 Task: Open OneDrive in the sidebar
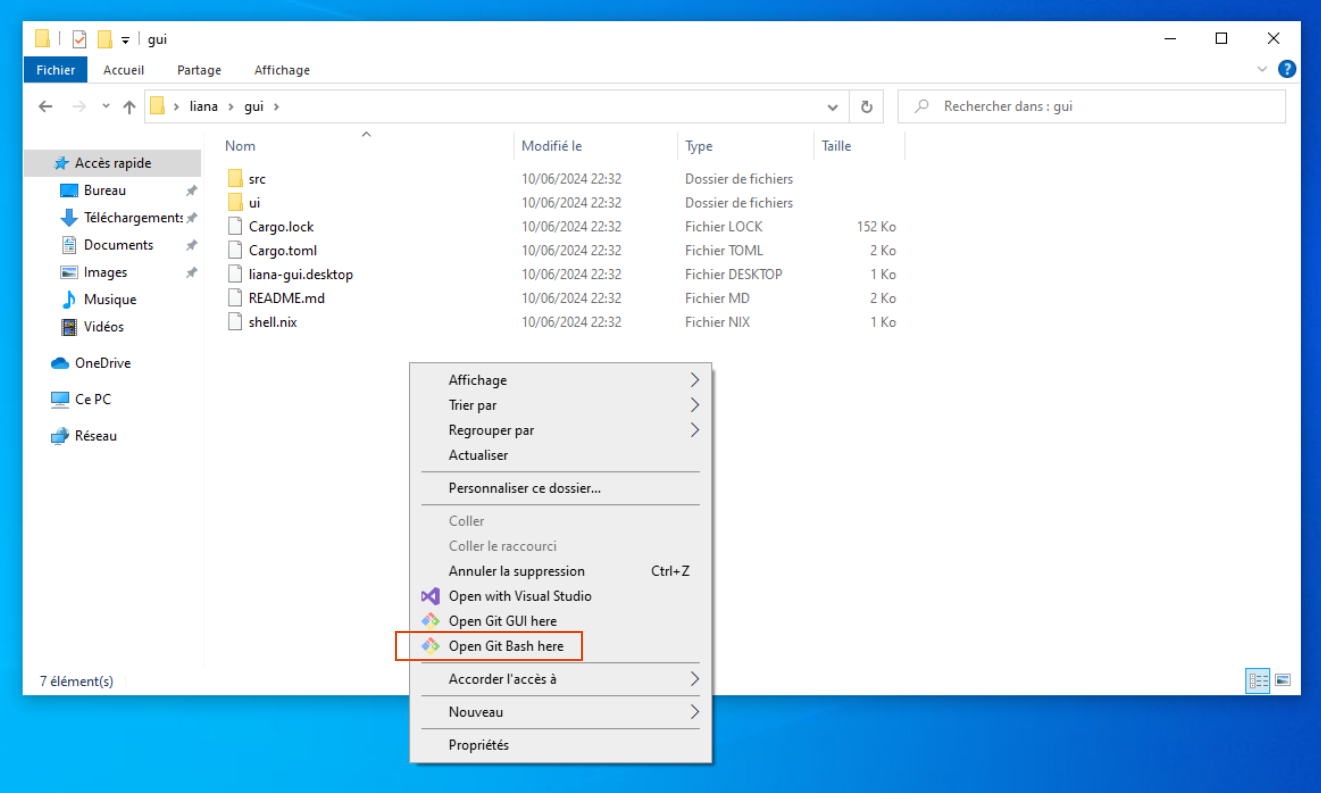coord(102,363)
